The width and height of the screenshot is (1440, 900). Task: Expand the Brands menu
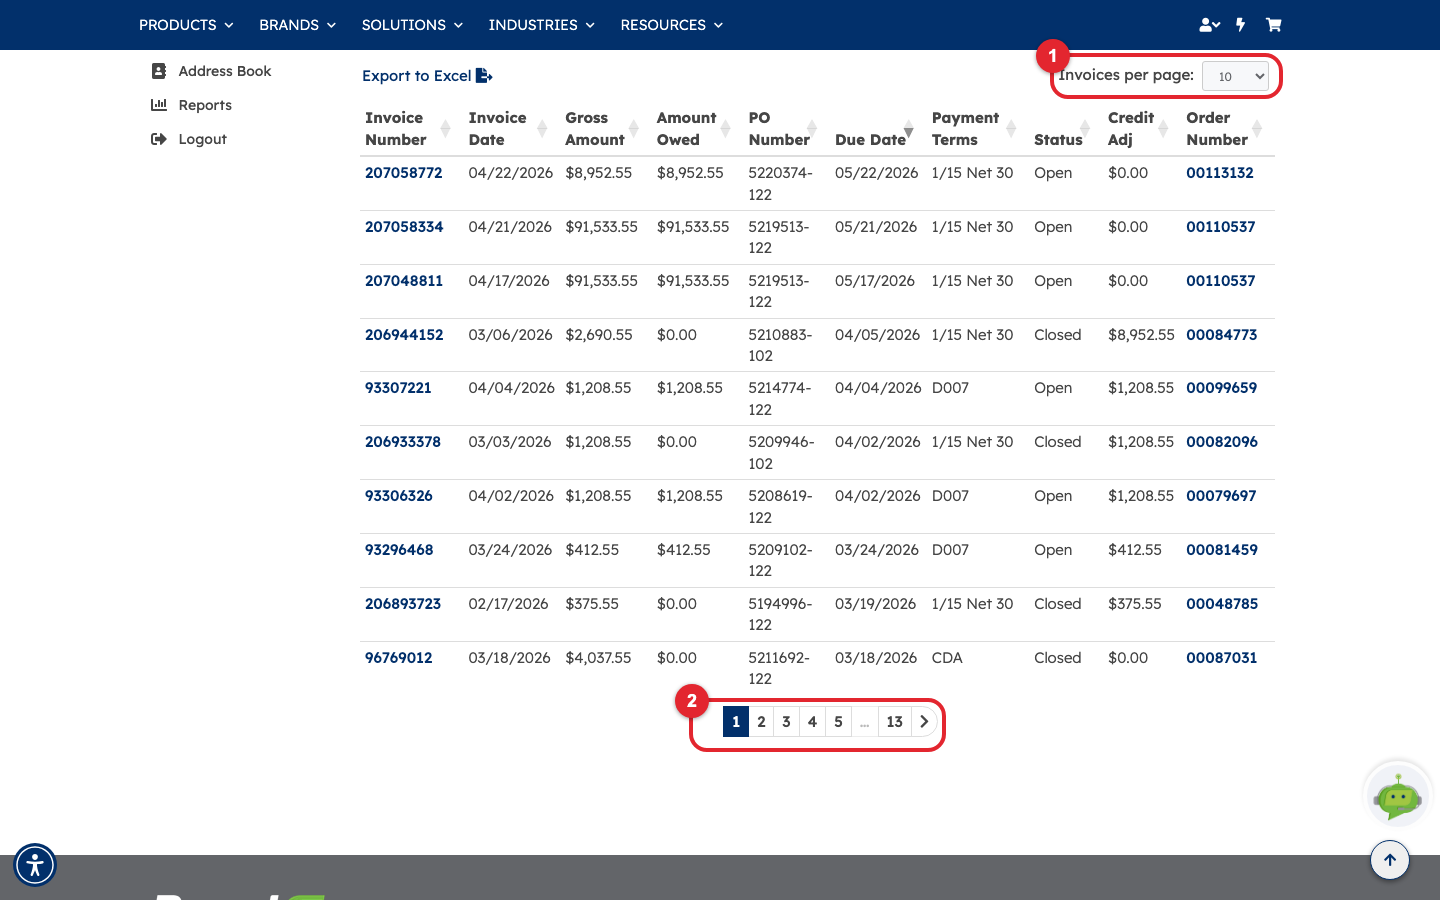pos(297,25)
